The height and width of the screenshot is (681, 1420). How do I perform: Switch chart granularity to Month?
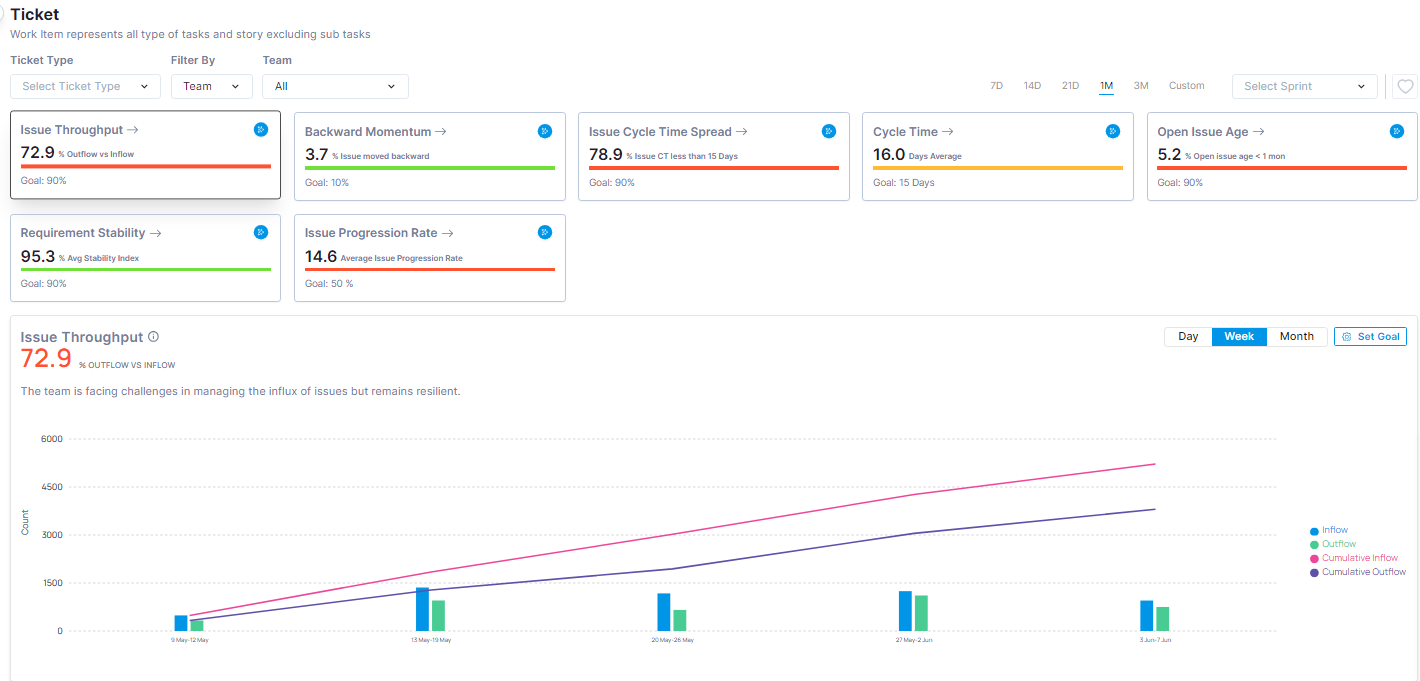pos(1296,337)
